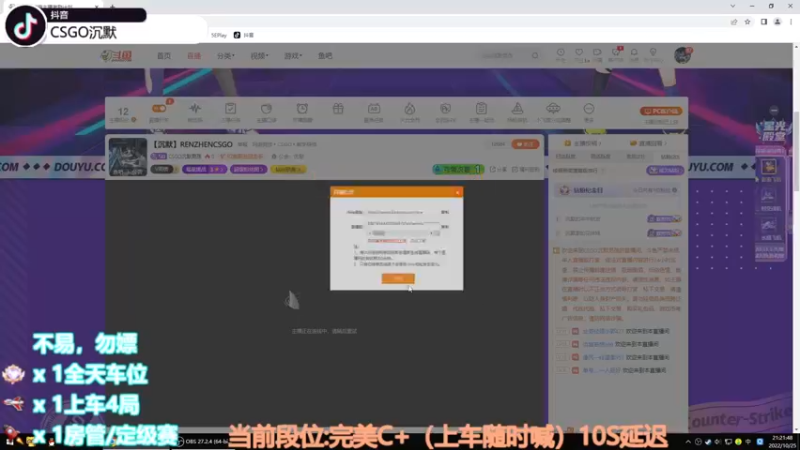Open the Chrome three-dot menu
This screenshot has height=450, width=800.
coord(791,22)
